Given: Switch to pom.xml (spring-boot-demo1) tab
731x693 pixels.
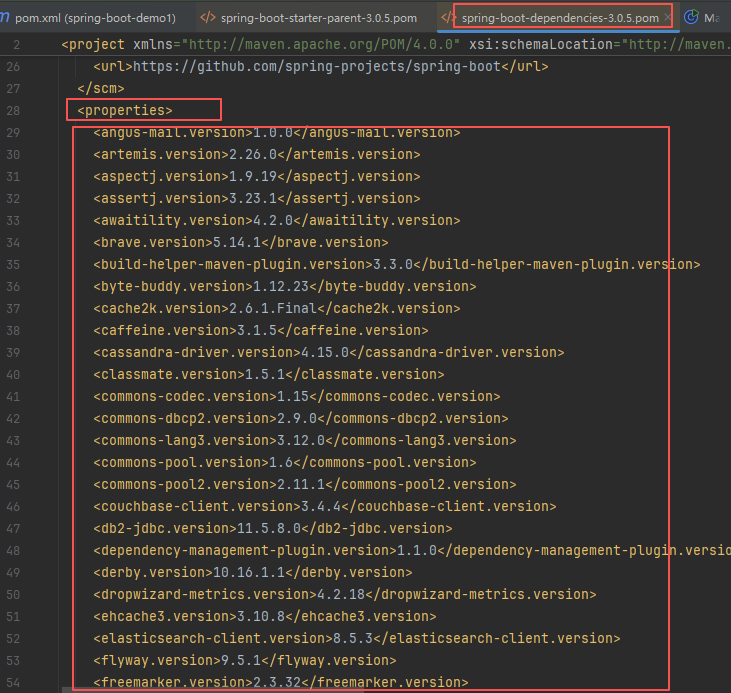Looking at the screenshot, I should coord(95,18).
